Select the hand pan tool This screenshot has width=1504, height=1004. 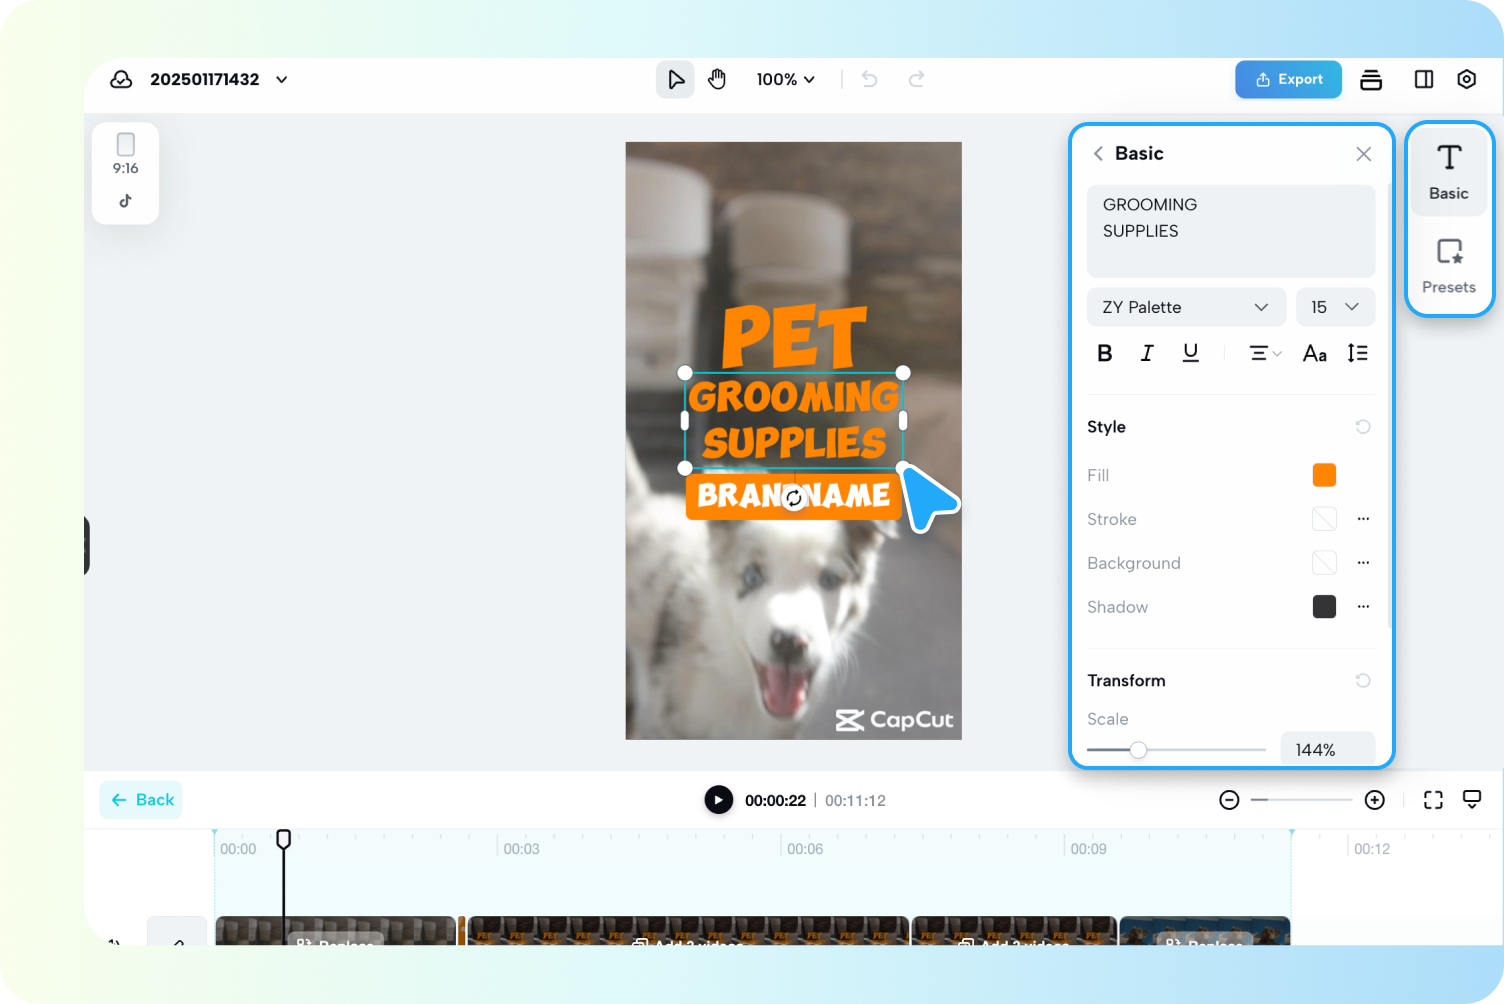(717, 79)
